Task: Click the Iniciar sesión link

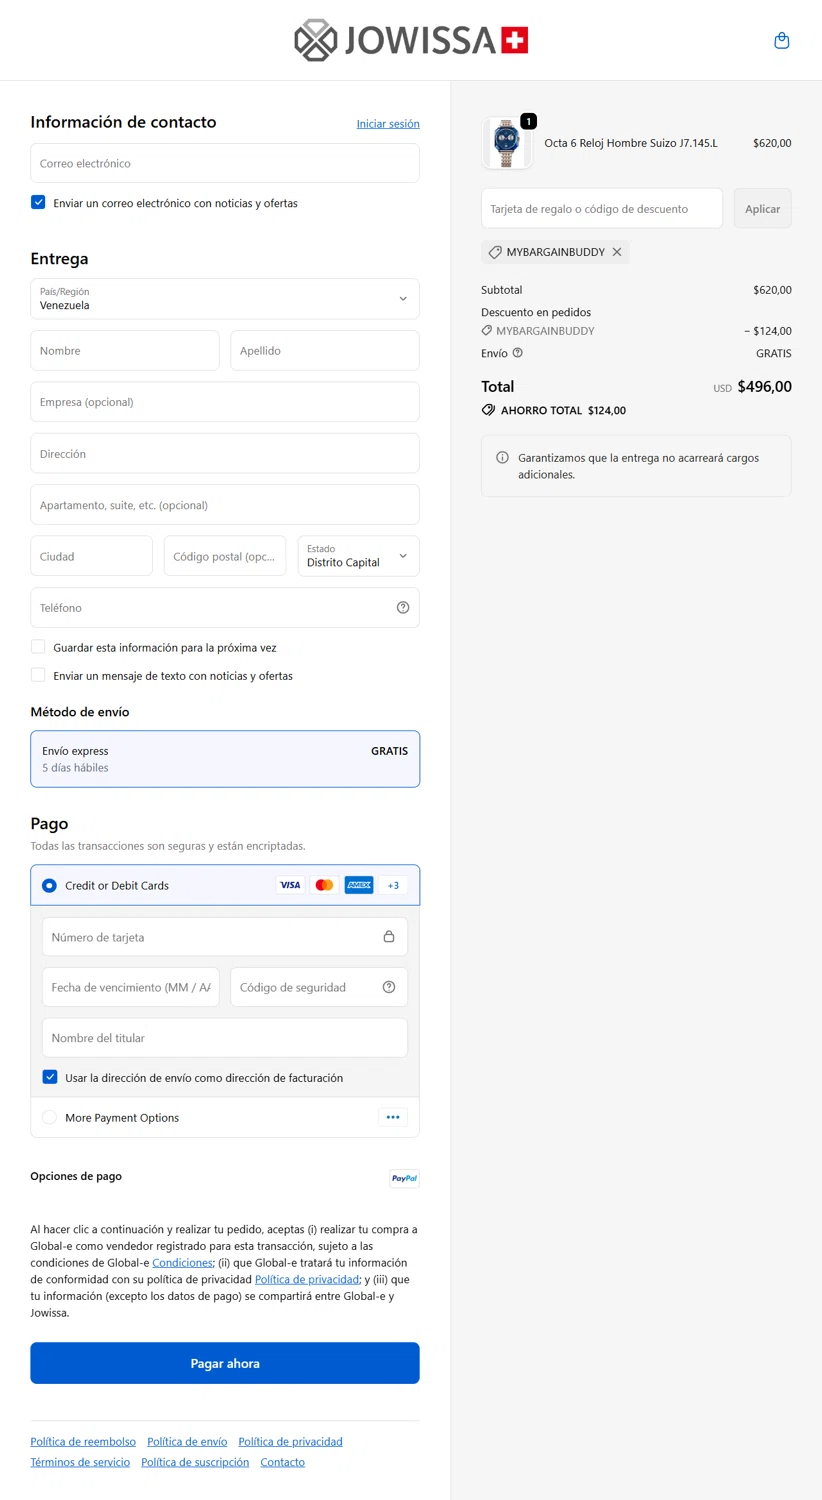Action: (388, 124)
